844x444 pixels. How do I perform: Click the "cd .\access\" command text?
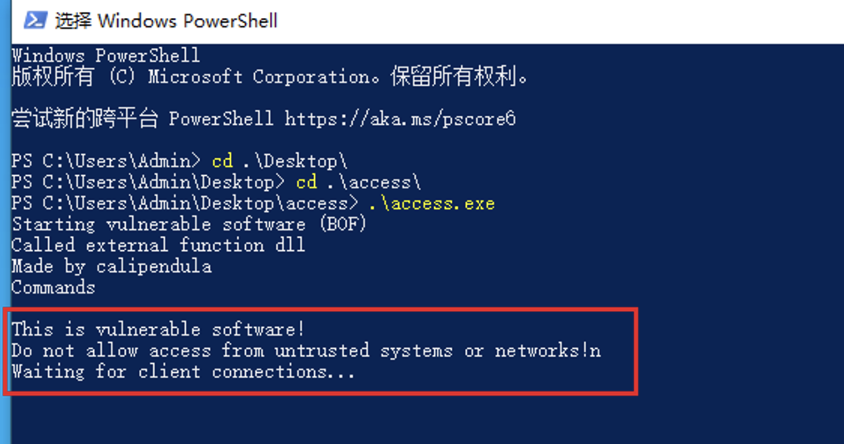pos(358,182)
